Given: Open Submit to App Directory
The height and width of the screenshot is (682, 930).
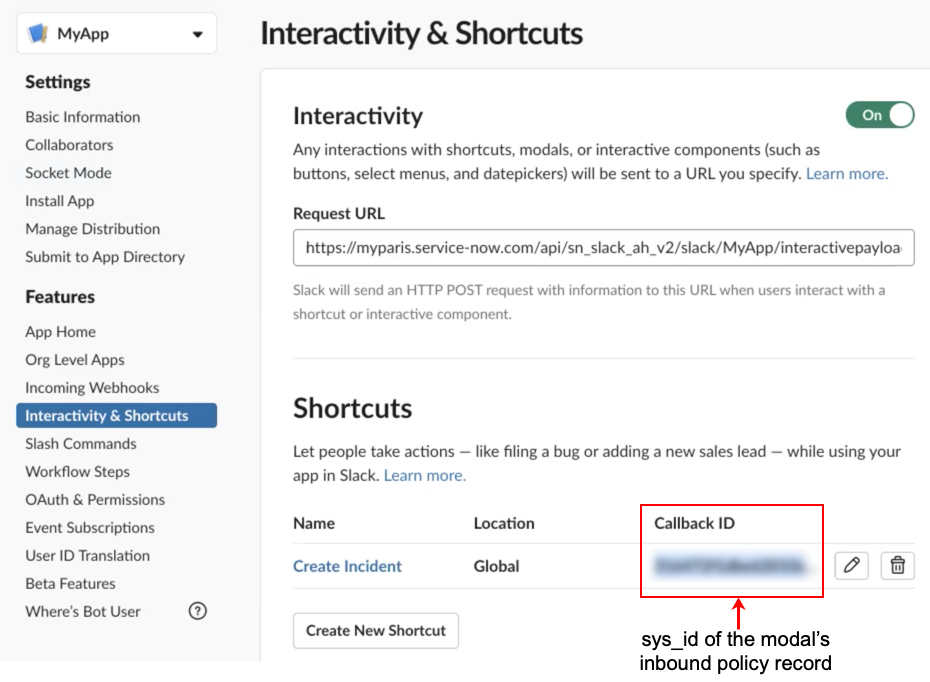Looking at the screenshot, I should (105, 257).
